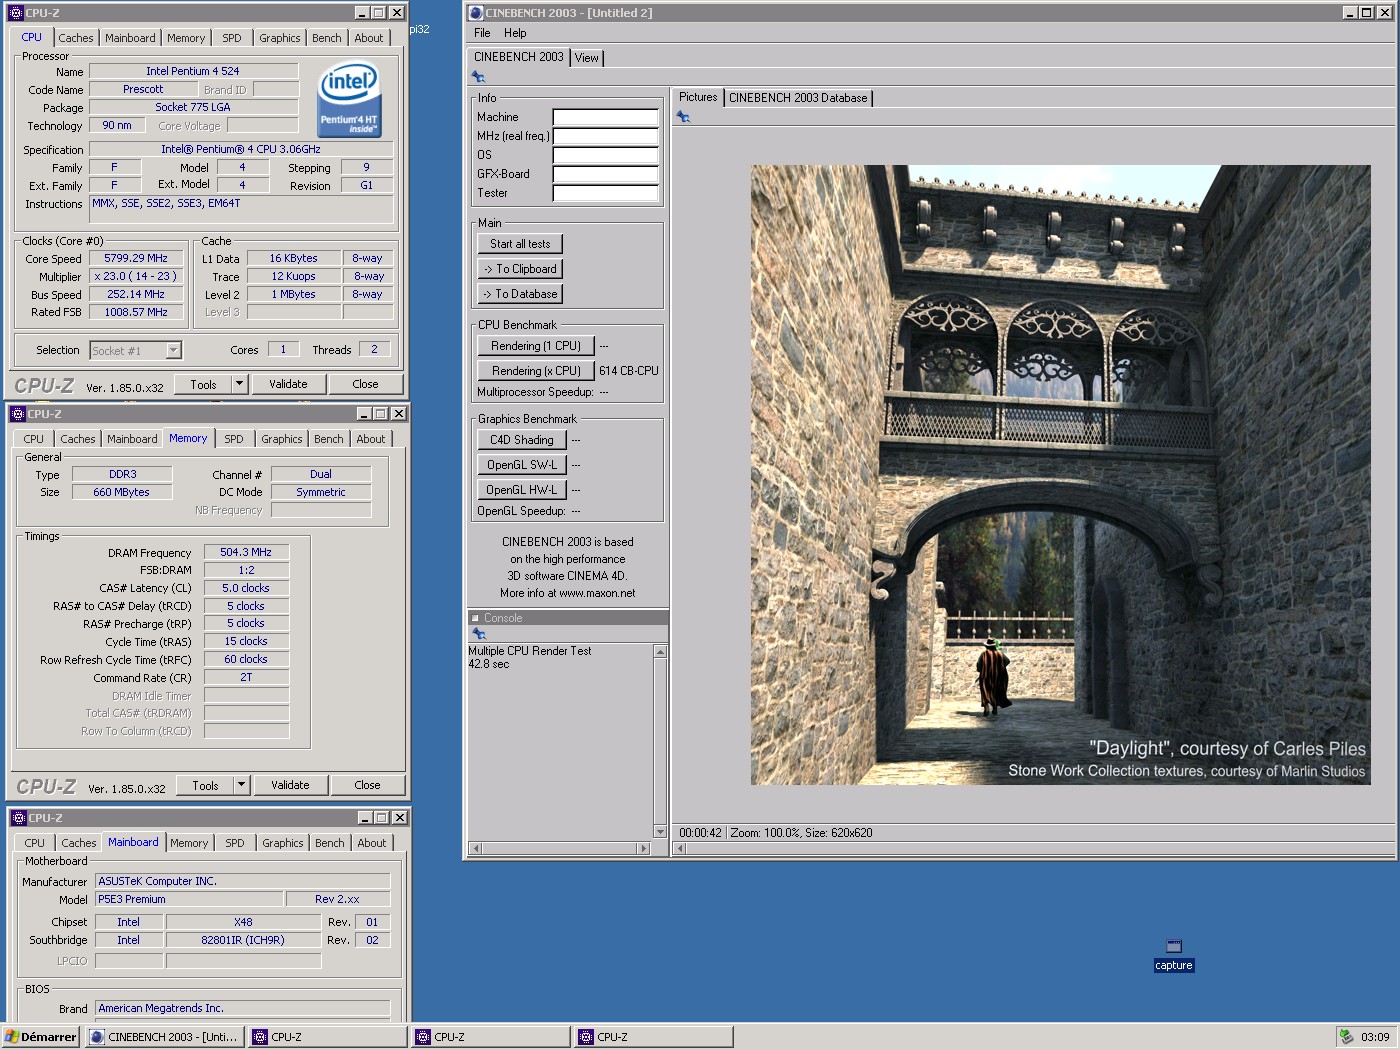Select the CINEBENCH 2003 tab
This screenshot has height=1050, width=1400.
pyautogui.click(x=519, y=57)
